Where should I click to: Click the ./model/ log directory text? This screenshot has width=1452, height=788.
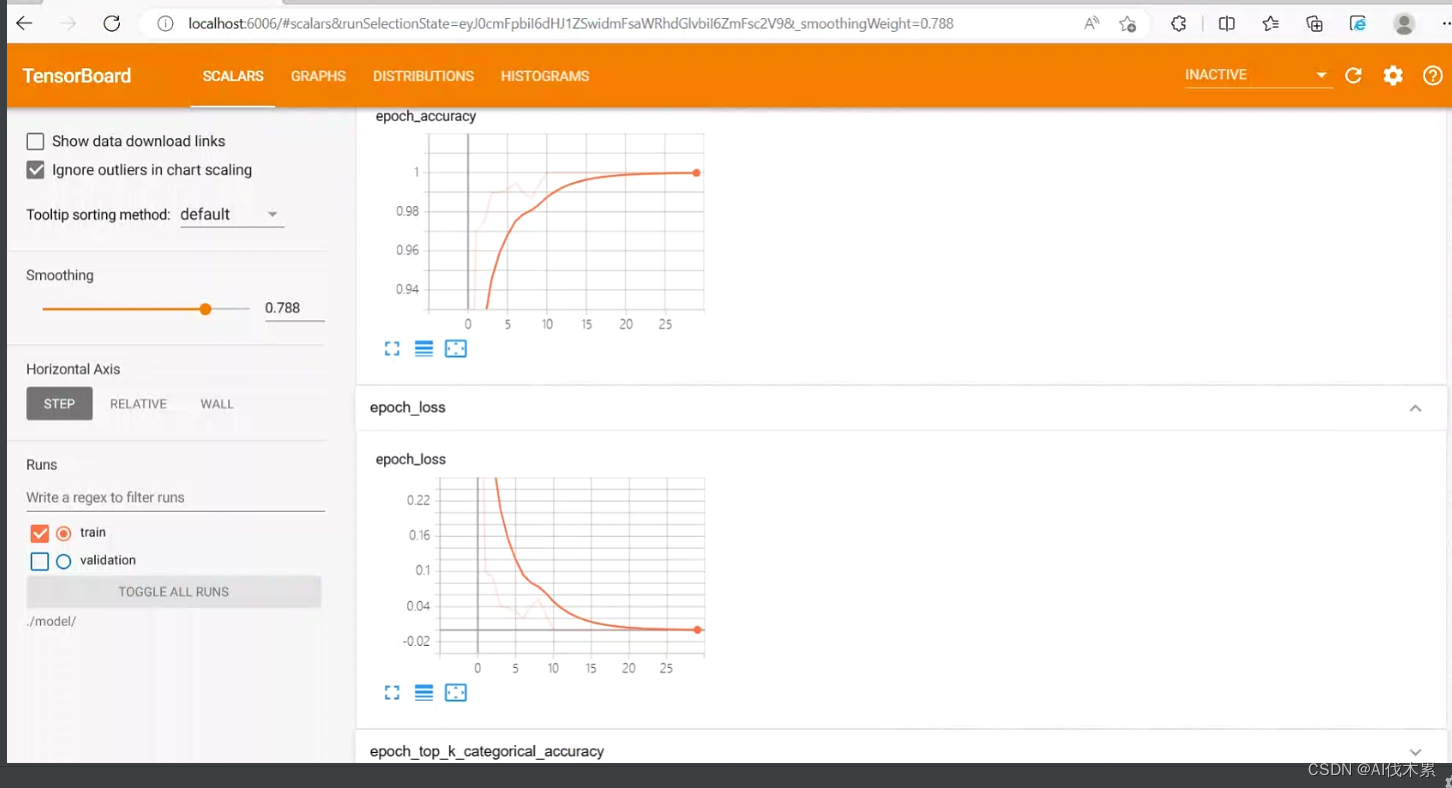[x=51, y=621]
